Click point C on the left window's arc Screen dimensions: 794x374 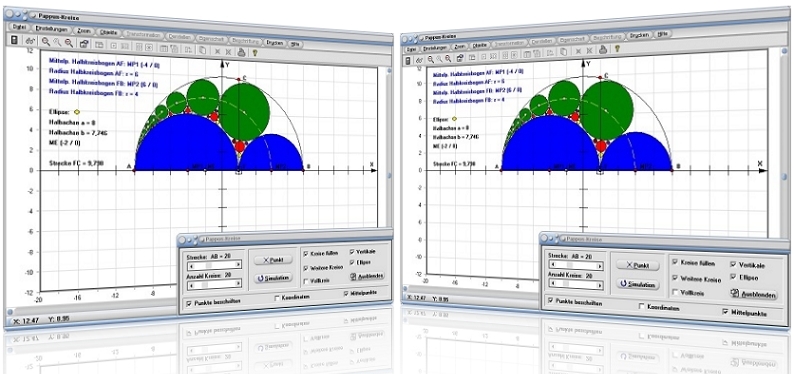tap(239, 79)
